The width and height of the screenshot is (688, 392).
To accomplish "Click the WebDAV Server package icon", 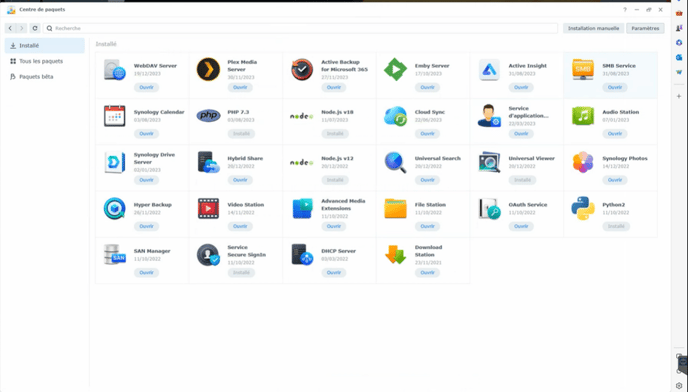I will pos(115,69).
